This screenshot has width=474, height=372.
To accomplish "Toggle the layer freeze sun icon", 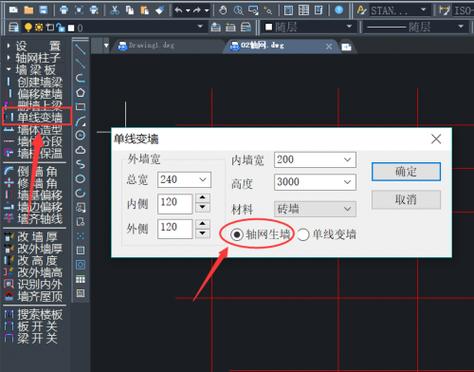I will (39, 27).
